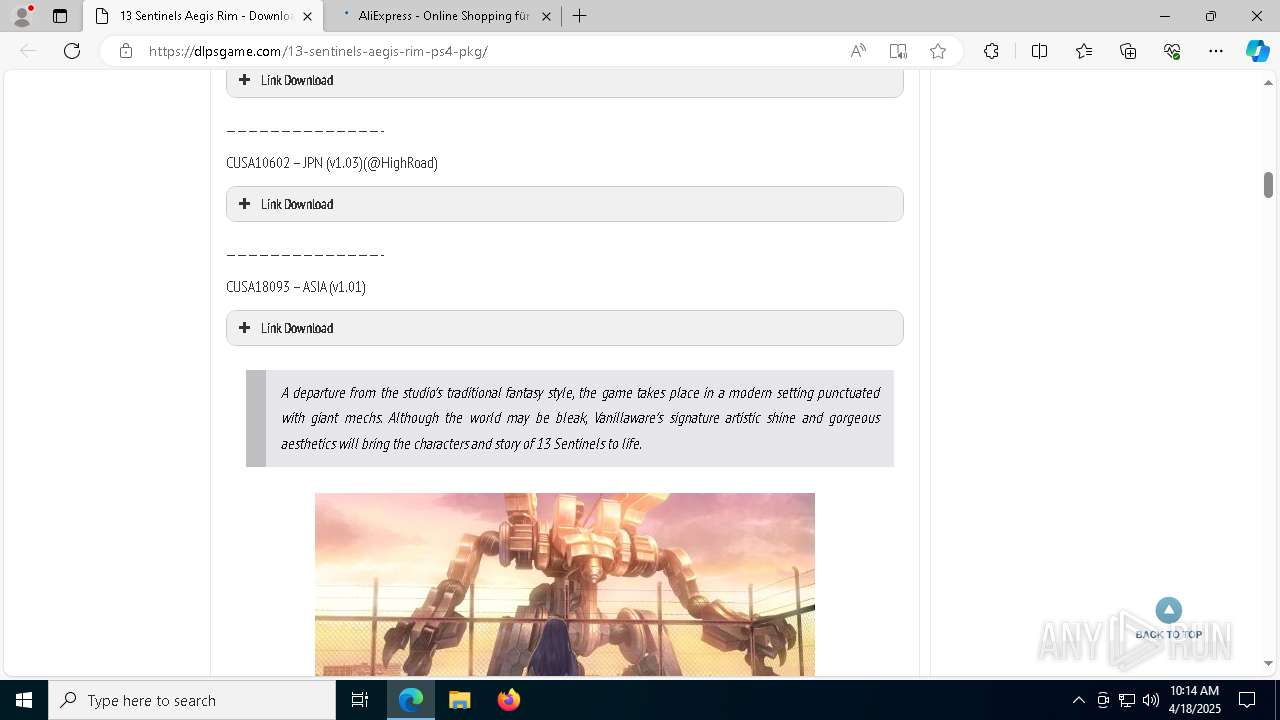Expand Link Download under CUSA18093 ASIA
Viewport: 1280px width, 720px height.
565,328
